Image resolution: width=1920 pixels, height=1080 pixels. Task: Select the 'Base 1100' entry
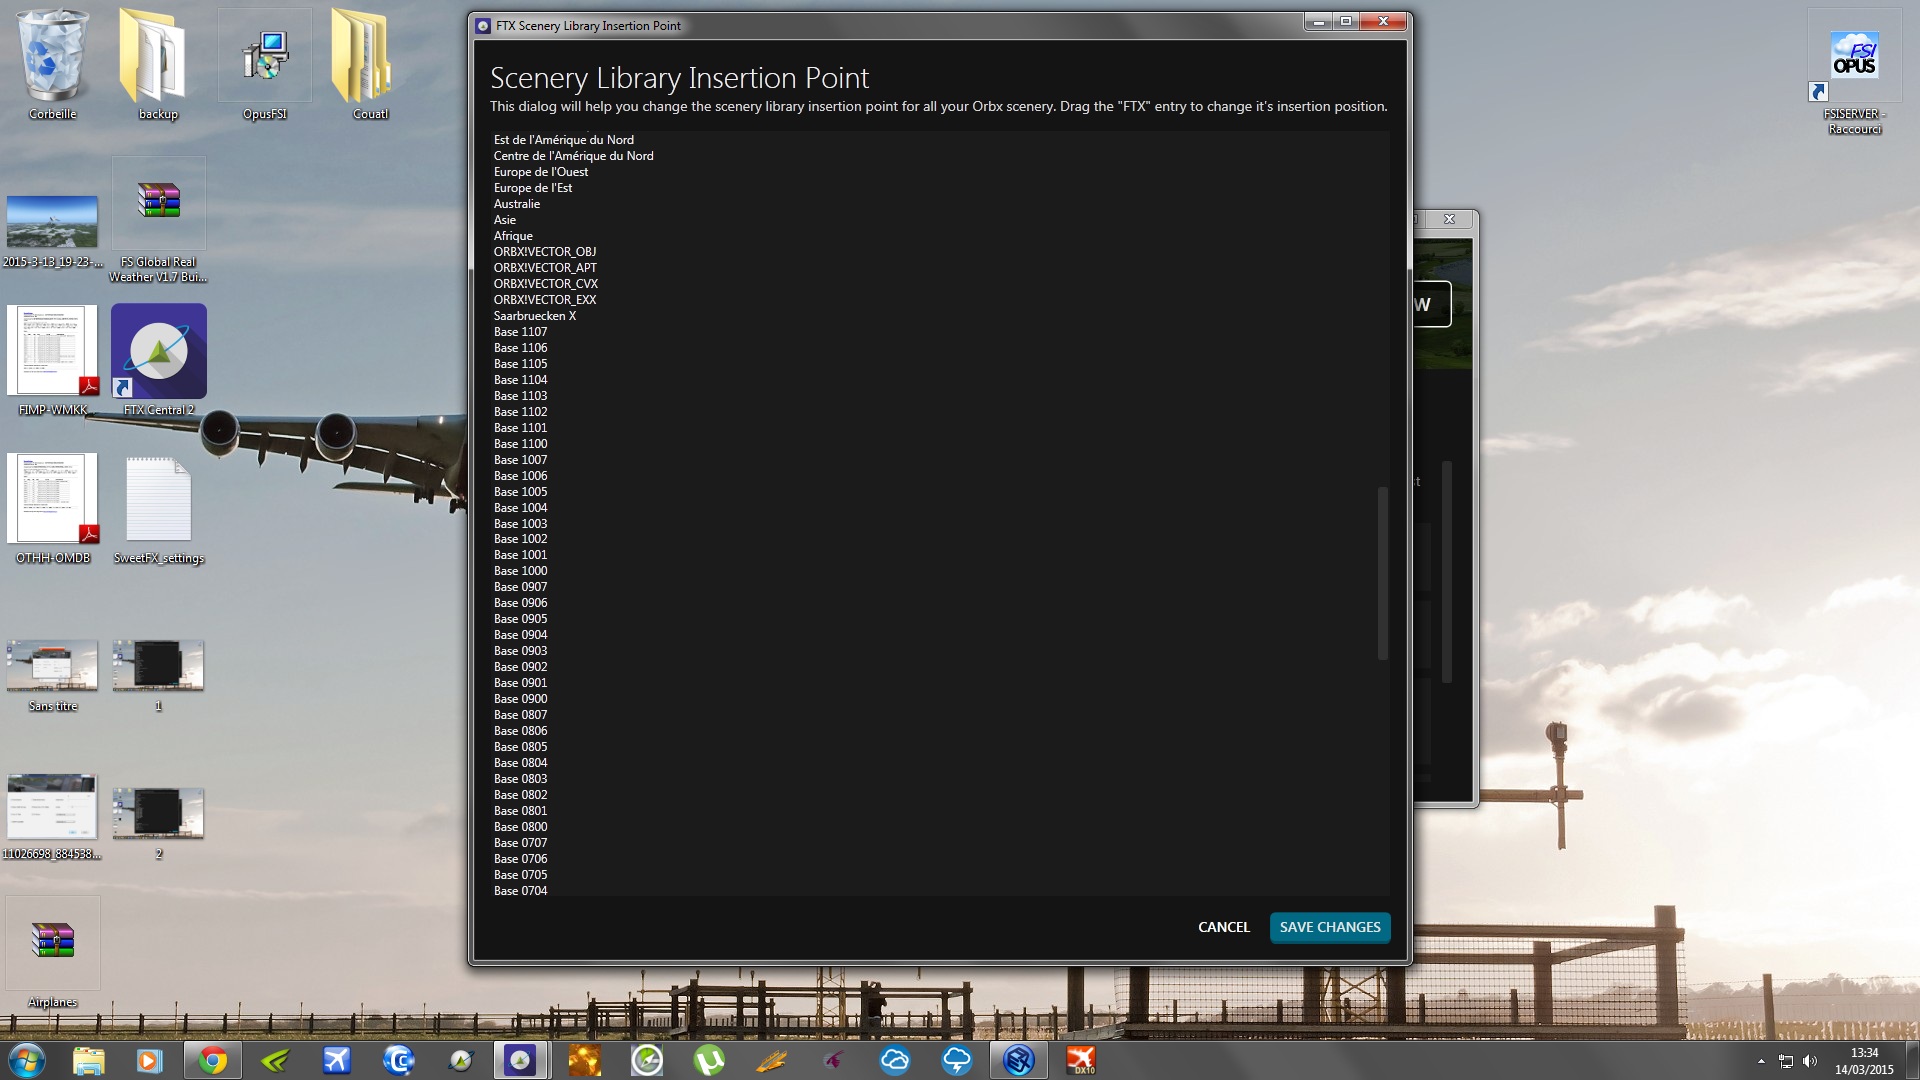[x=521, y=444]
